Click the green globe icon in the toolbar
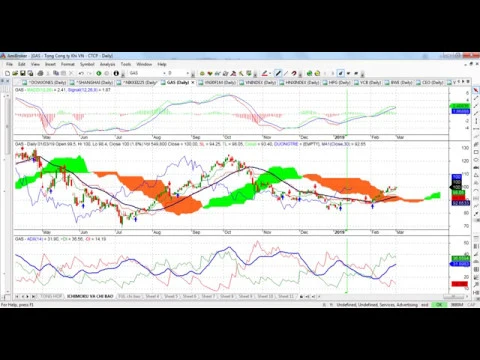Viewport: 480px width, 360px height. pyautogui.click(x=309, y=73)
